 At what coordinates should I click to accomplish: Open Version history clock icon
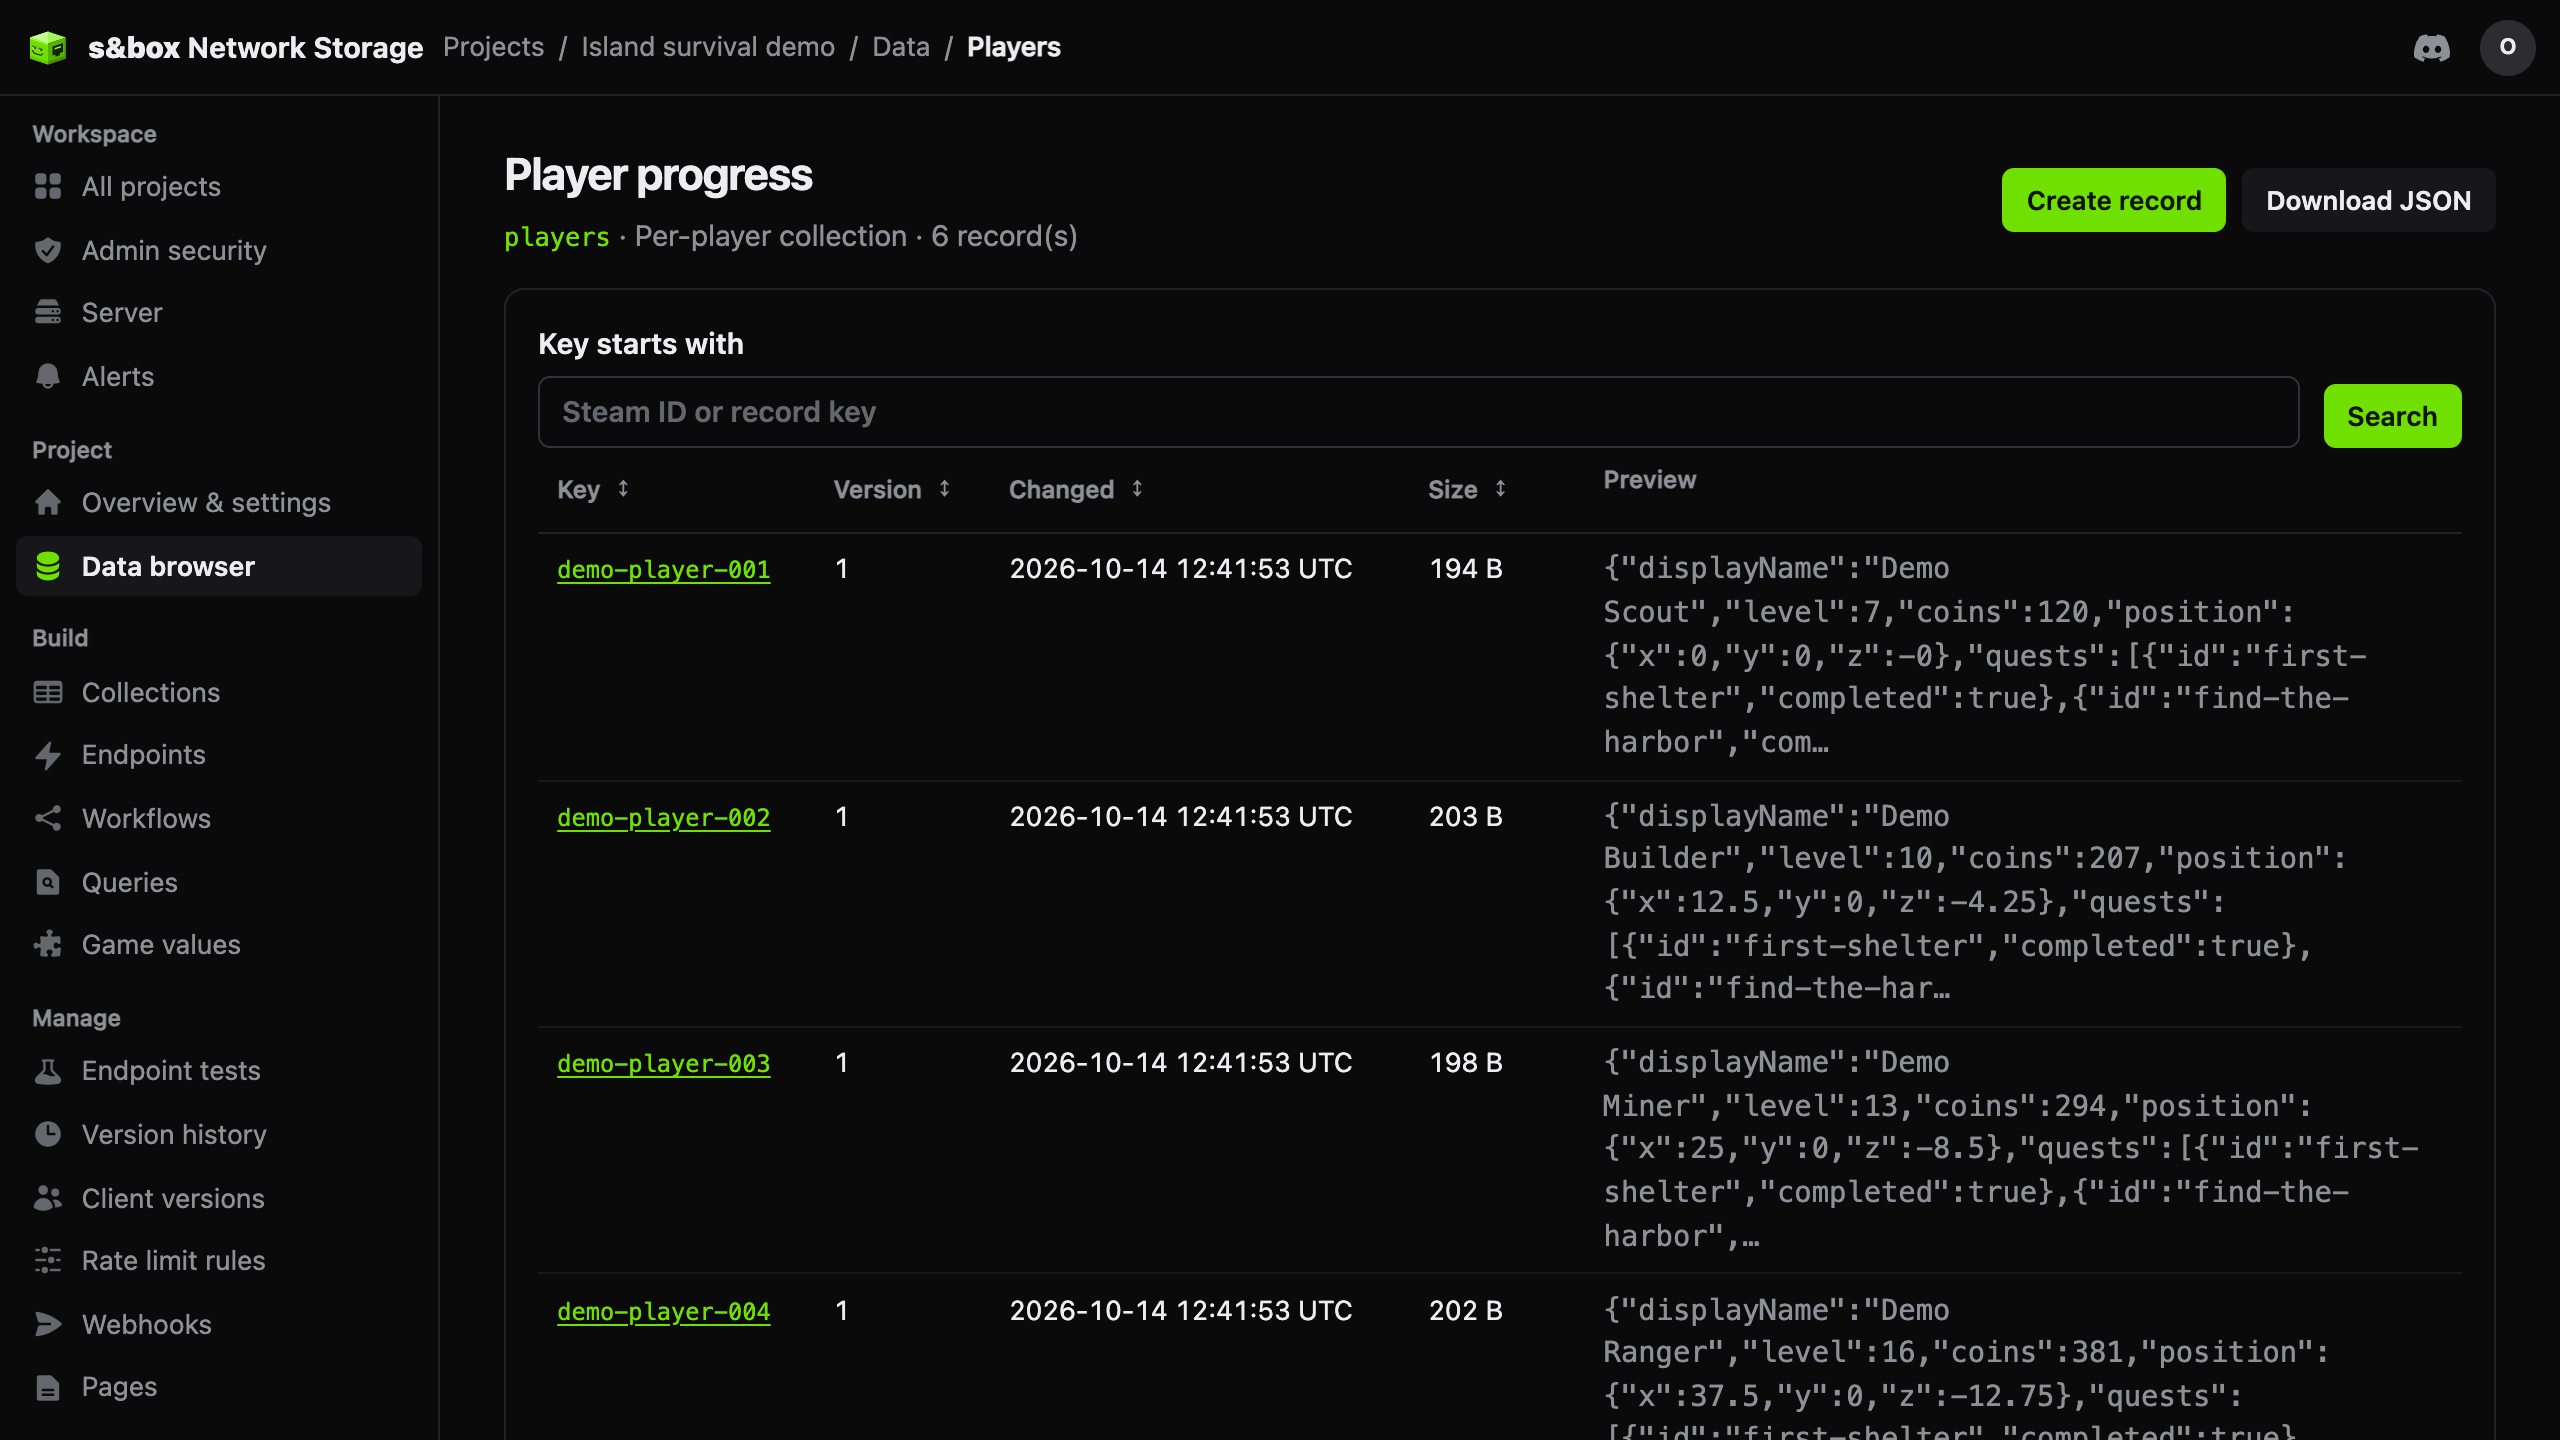tap(48, 1134)
